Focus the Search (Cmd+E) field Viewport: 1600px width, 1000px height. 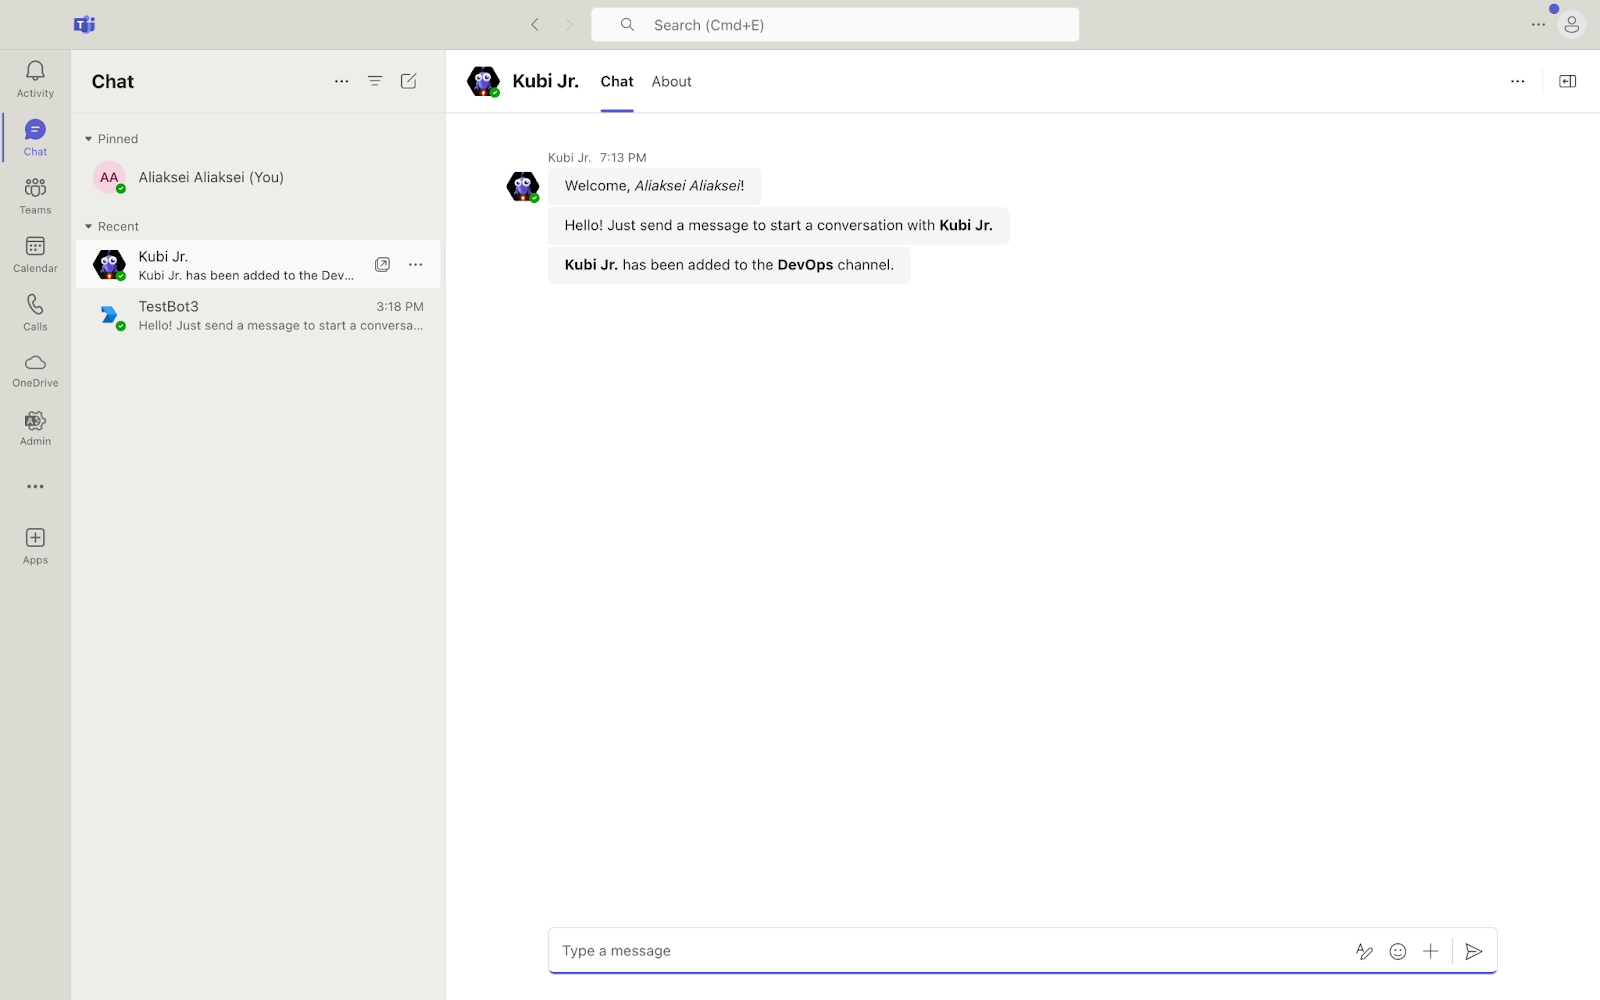coord(835,25)
